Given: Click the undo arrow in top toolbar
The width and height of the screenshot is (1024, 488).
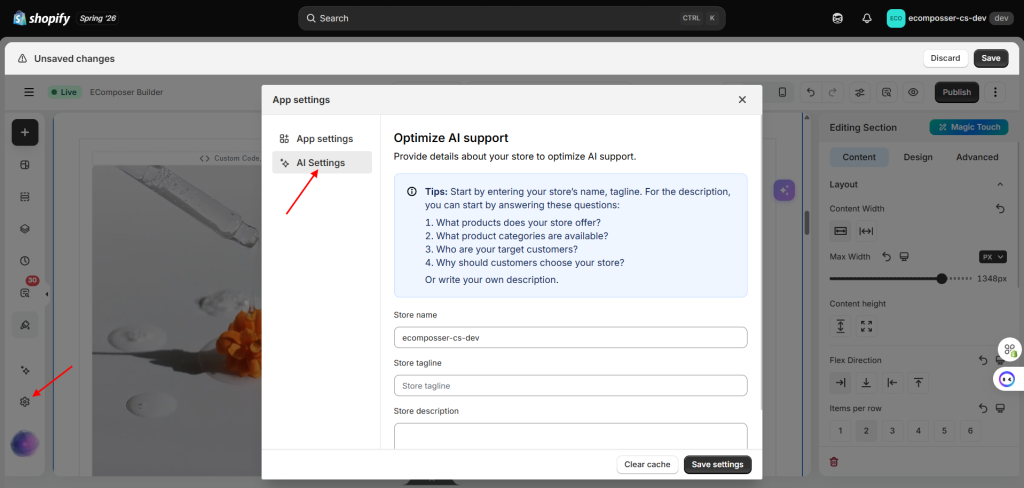Looking at the screenshot, I should point(810,92).
